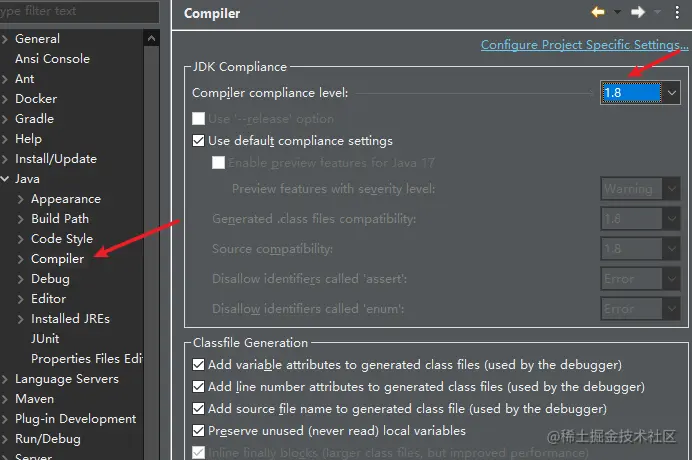
Task: Expand the Build Path node
Action: pos(20,219)
